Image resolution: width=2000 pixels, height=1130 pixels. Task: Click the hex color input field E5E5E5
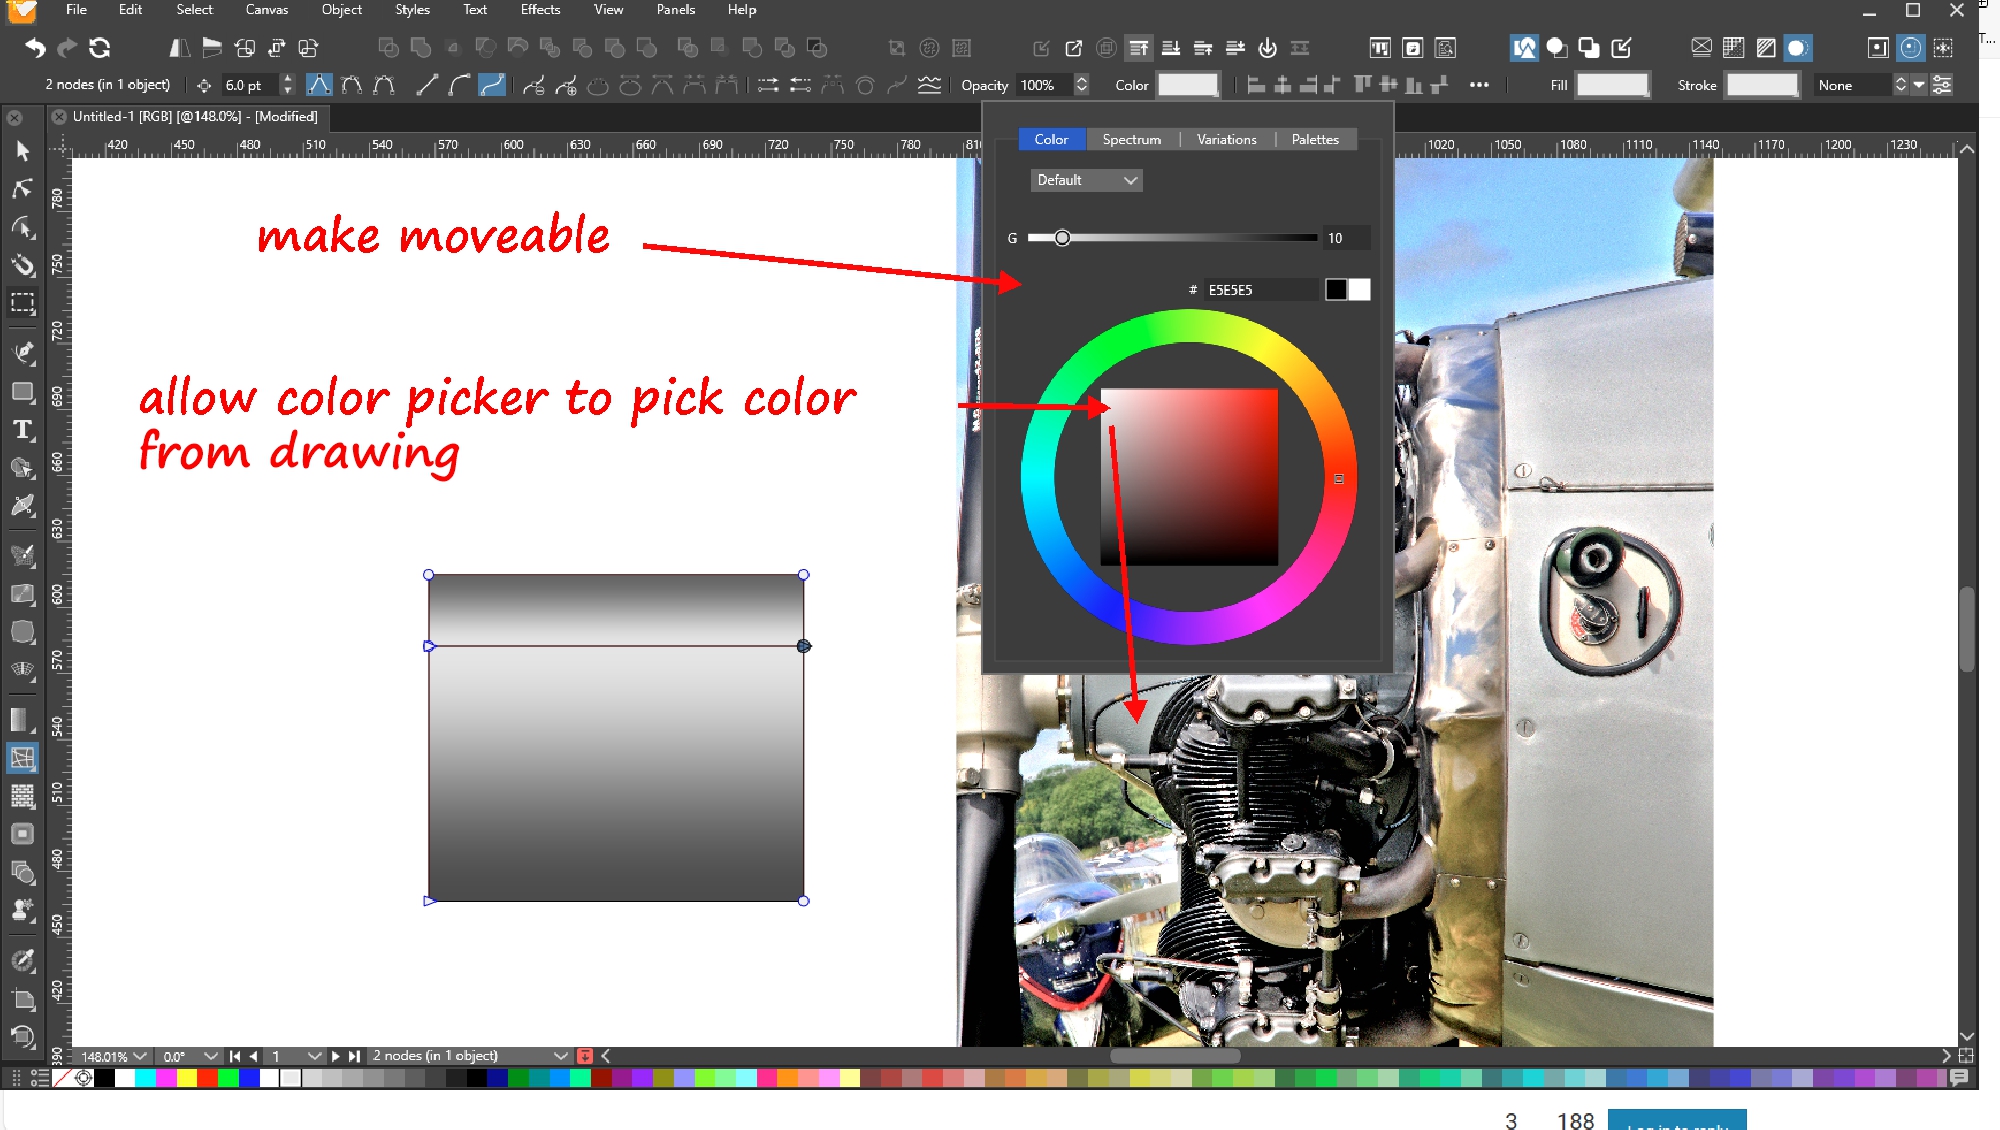pyautogui.click(x=1258, y=290)
